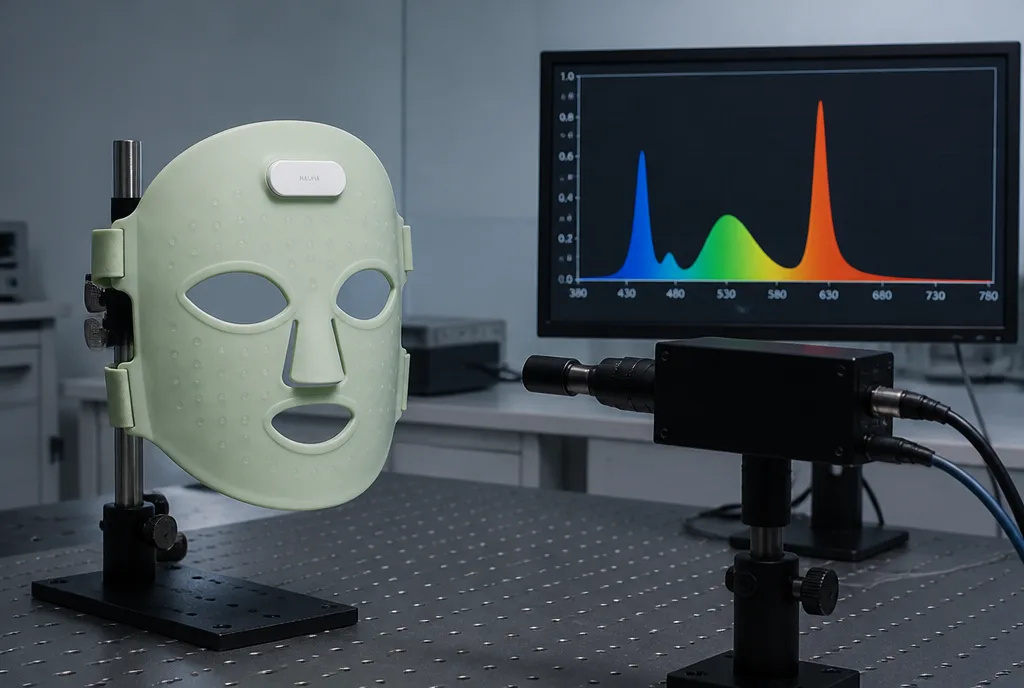Click the 480 wavelength axis label
This screenshot has height=688, width=1024.
pos(675,294)
